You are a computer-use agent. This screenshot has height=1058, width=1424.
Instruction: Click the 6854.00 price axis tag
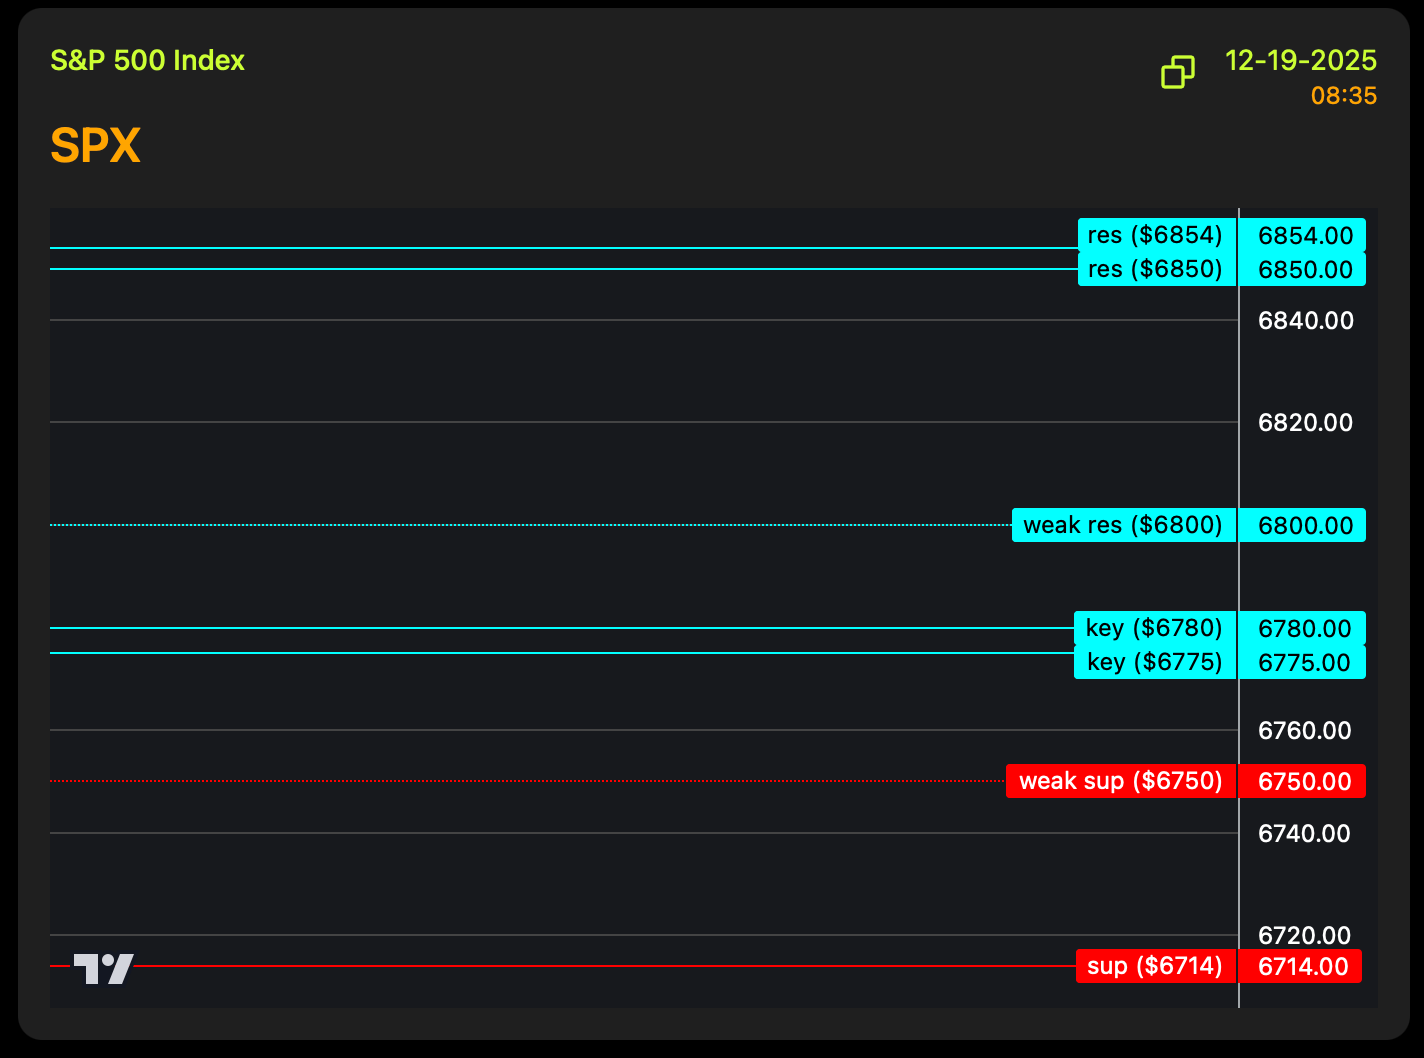[1304, 236]
